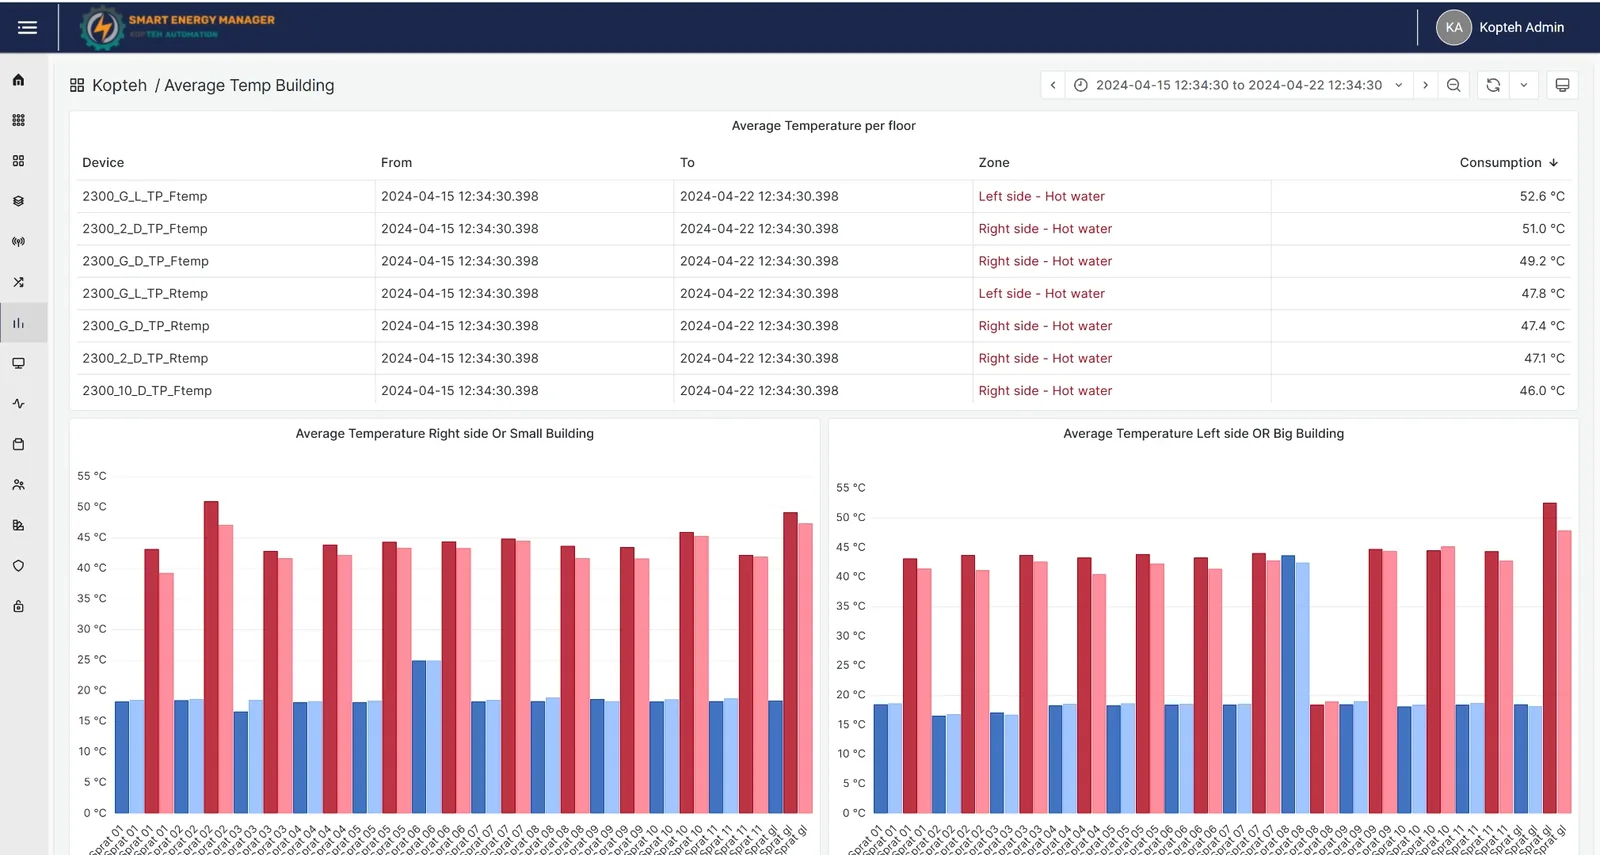Select device cell 2300_10_D_TP_Ftemp

[x=147, y=391]
